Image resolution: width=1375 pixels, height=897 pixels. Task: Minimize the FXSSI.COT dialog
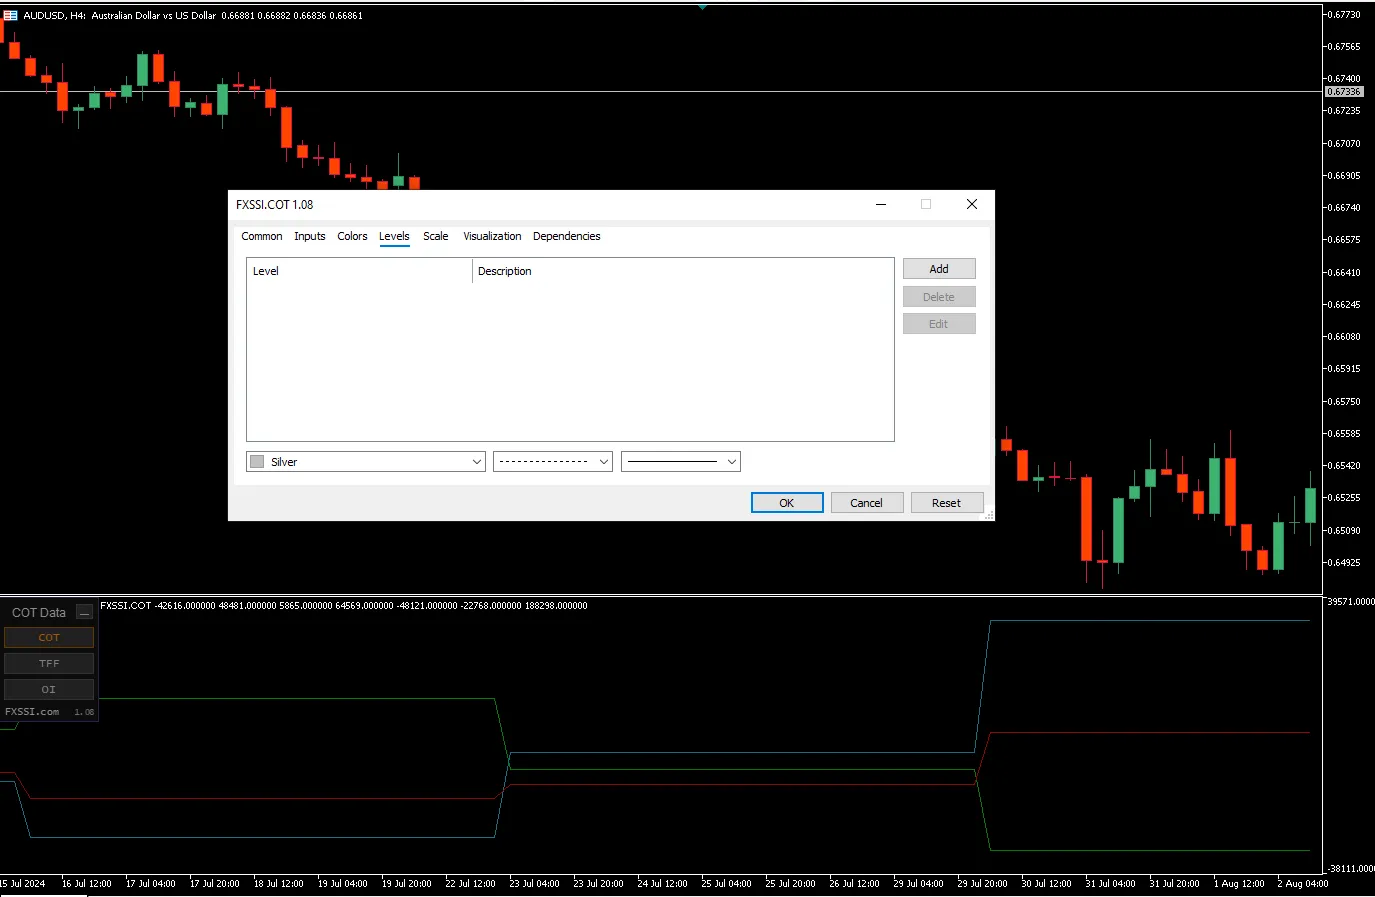tap(881, 204)
